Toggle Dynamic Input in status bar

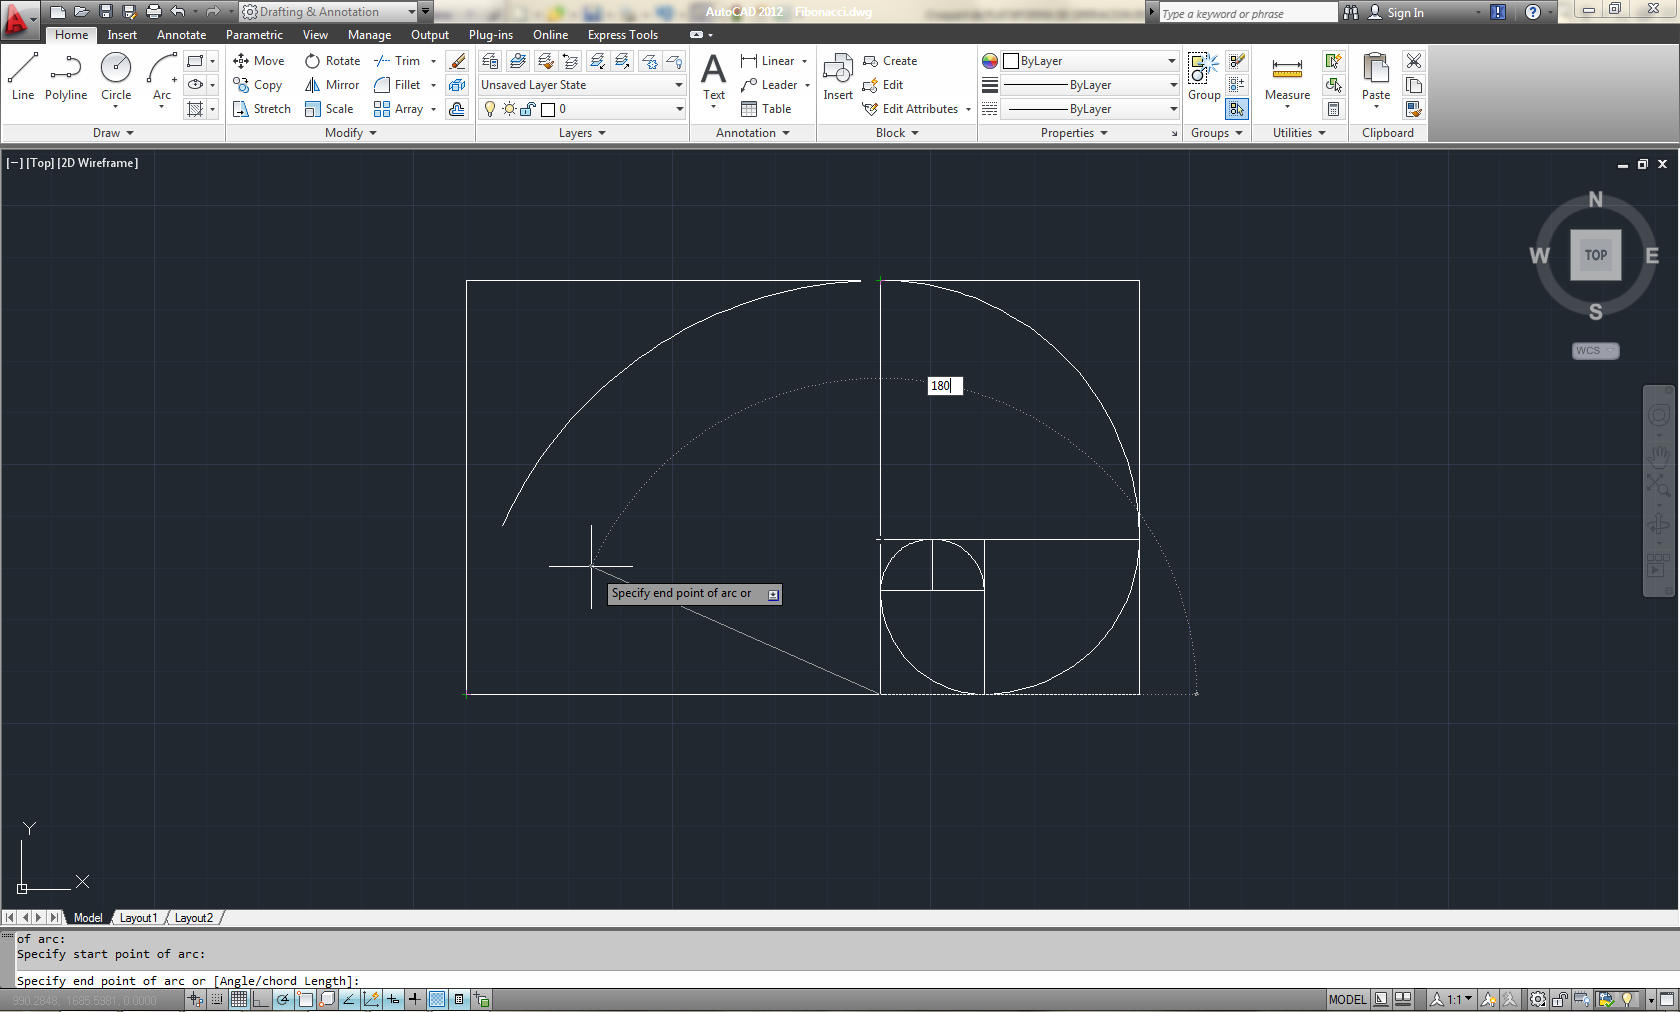tap(393, 999)
